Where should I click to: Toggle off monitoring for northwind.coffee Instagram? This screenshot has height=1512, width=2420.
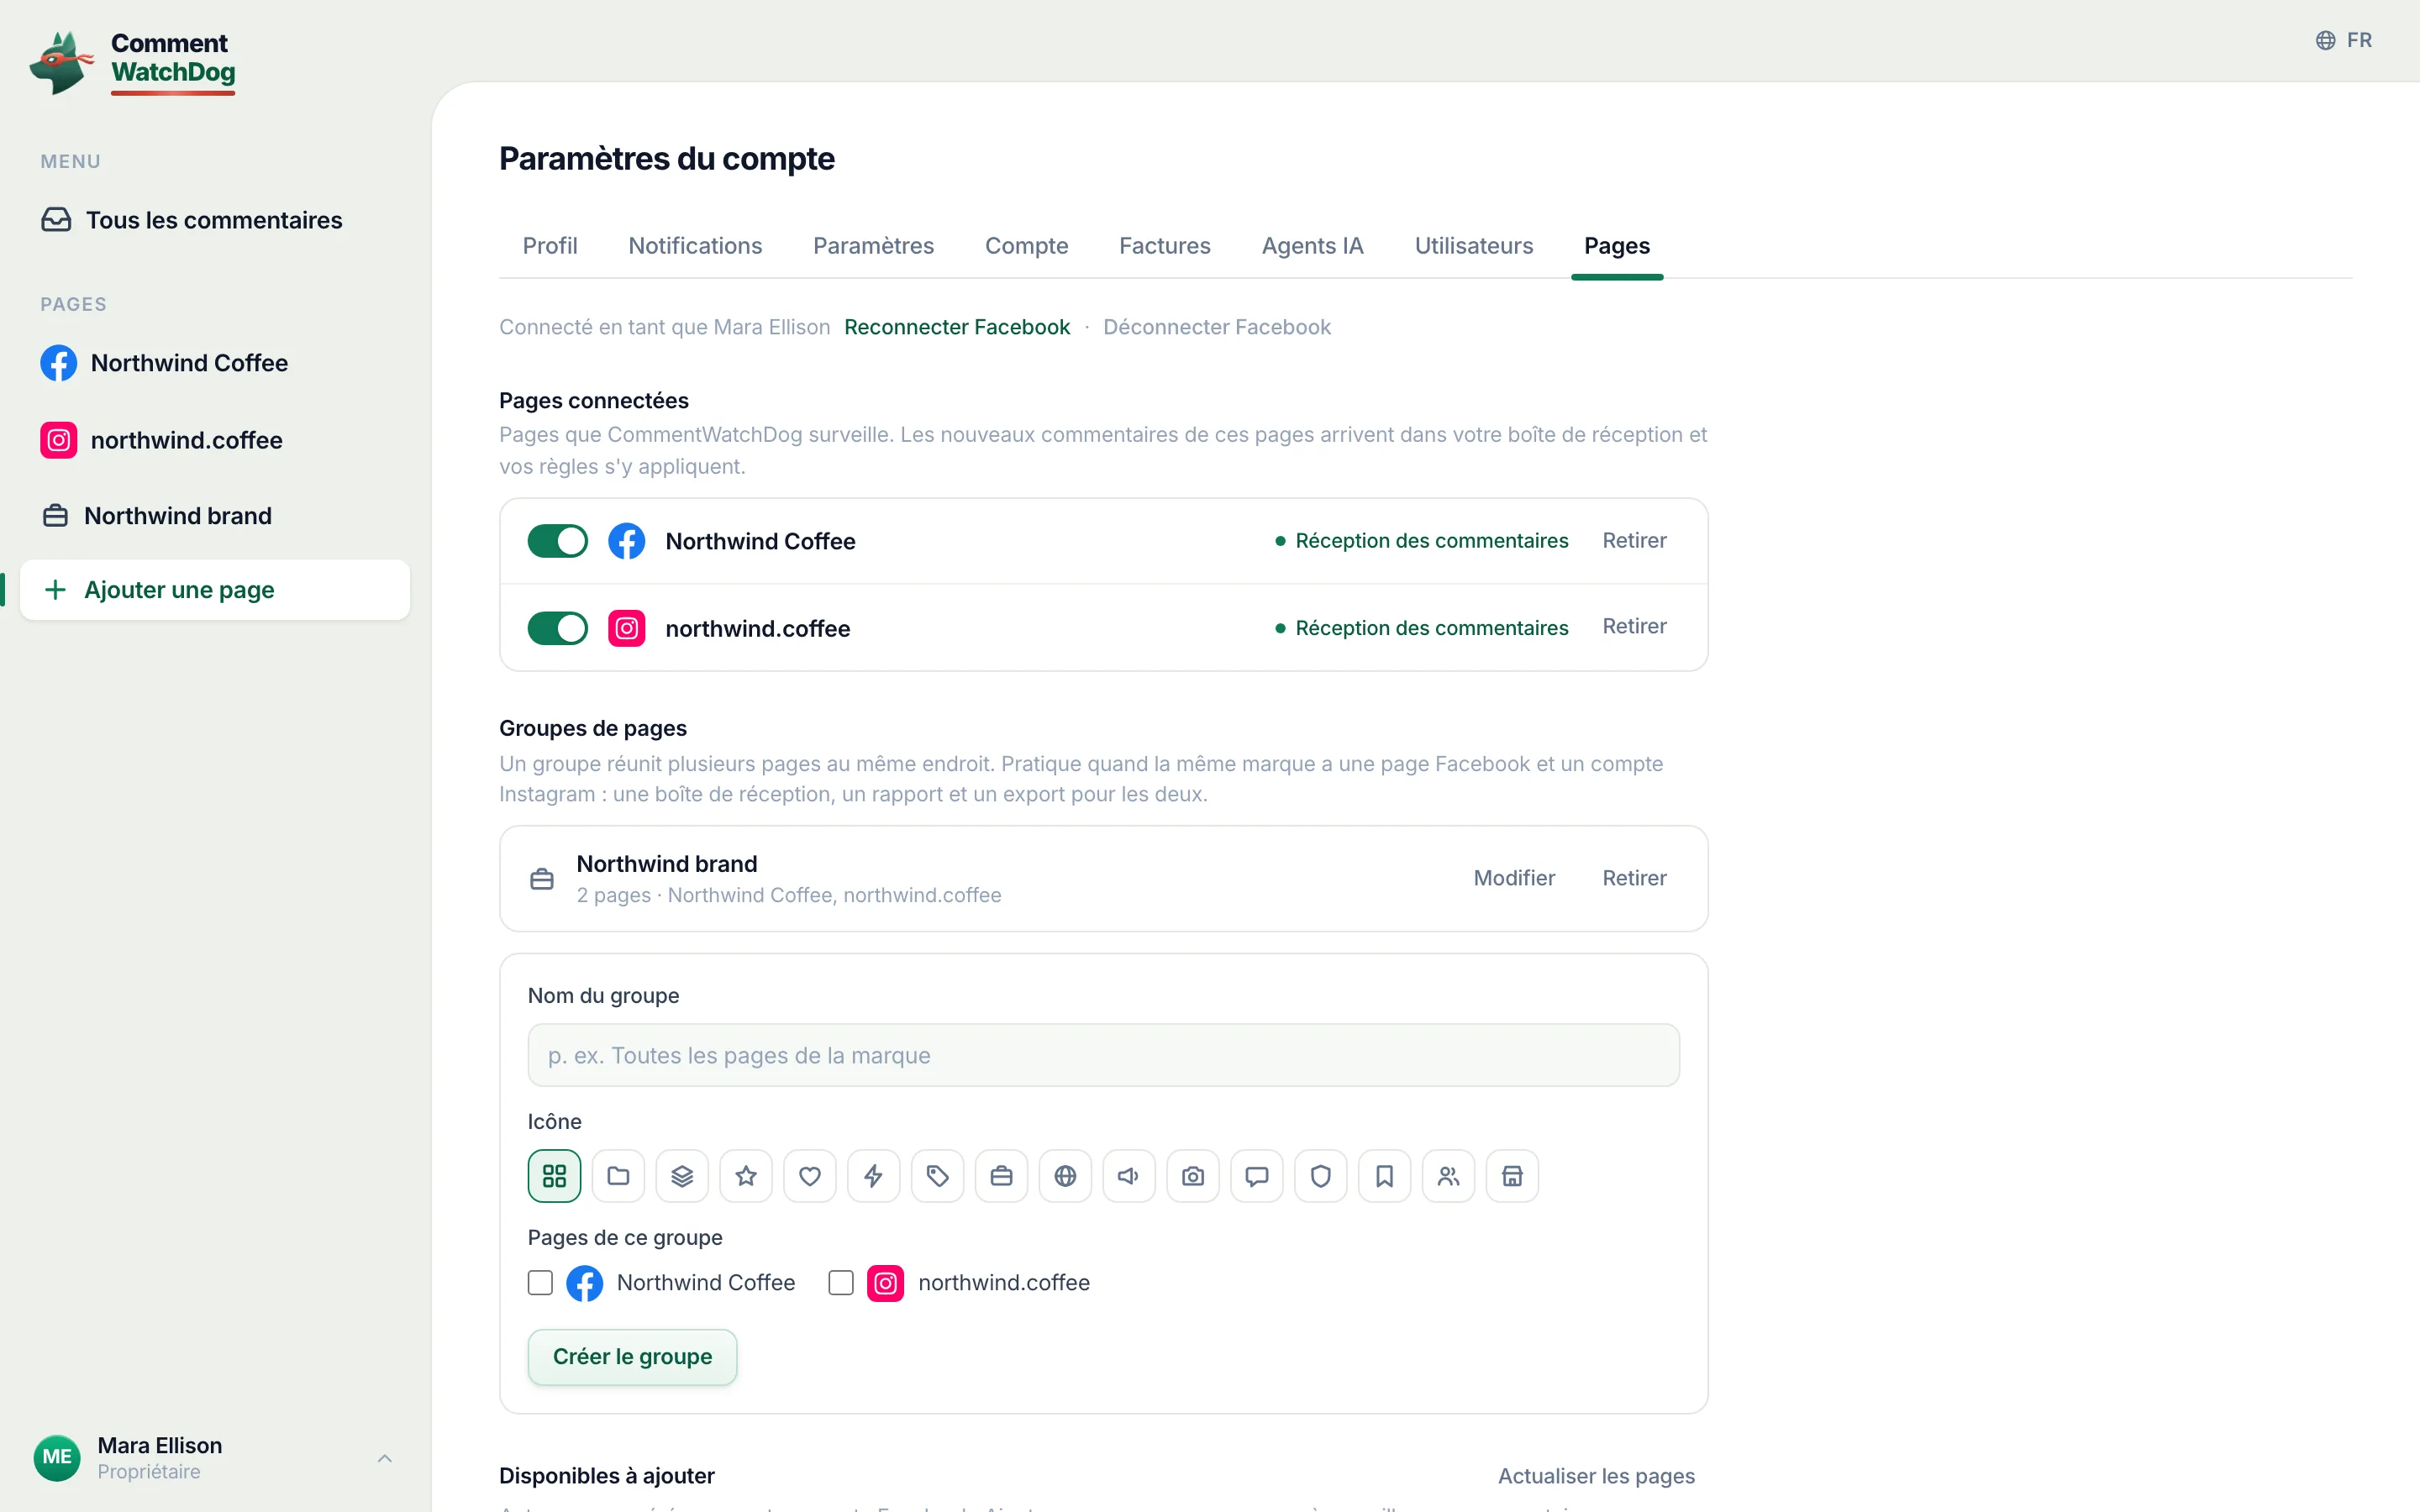558,628
